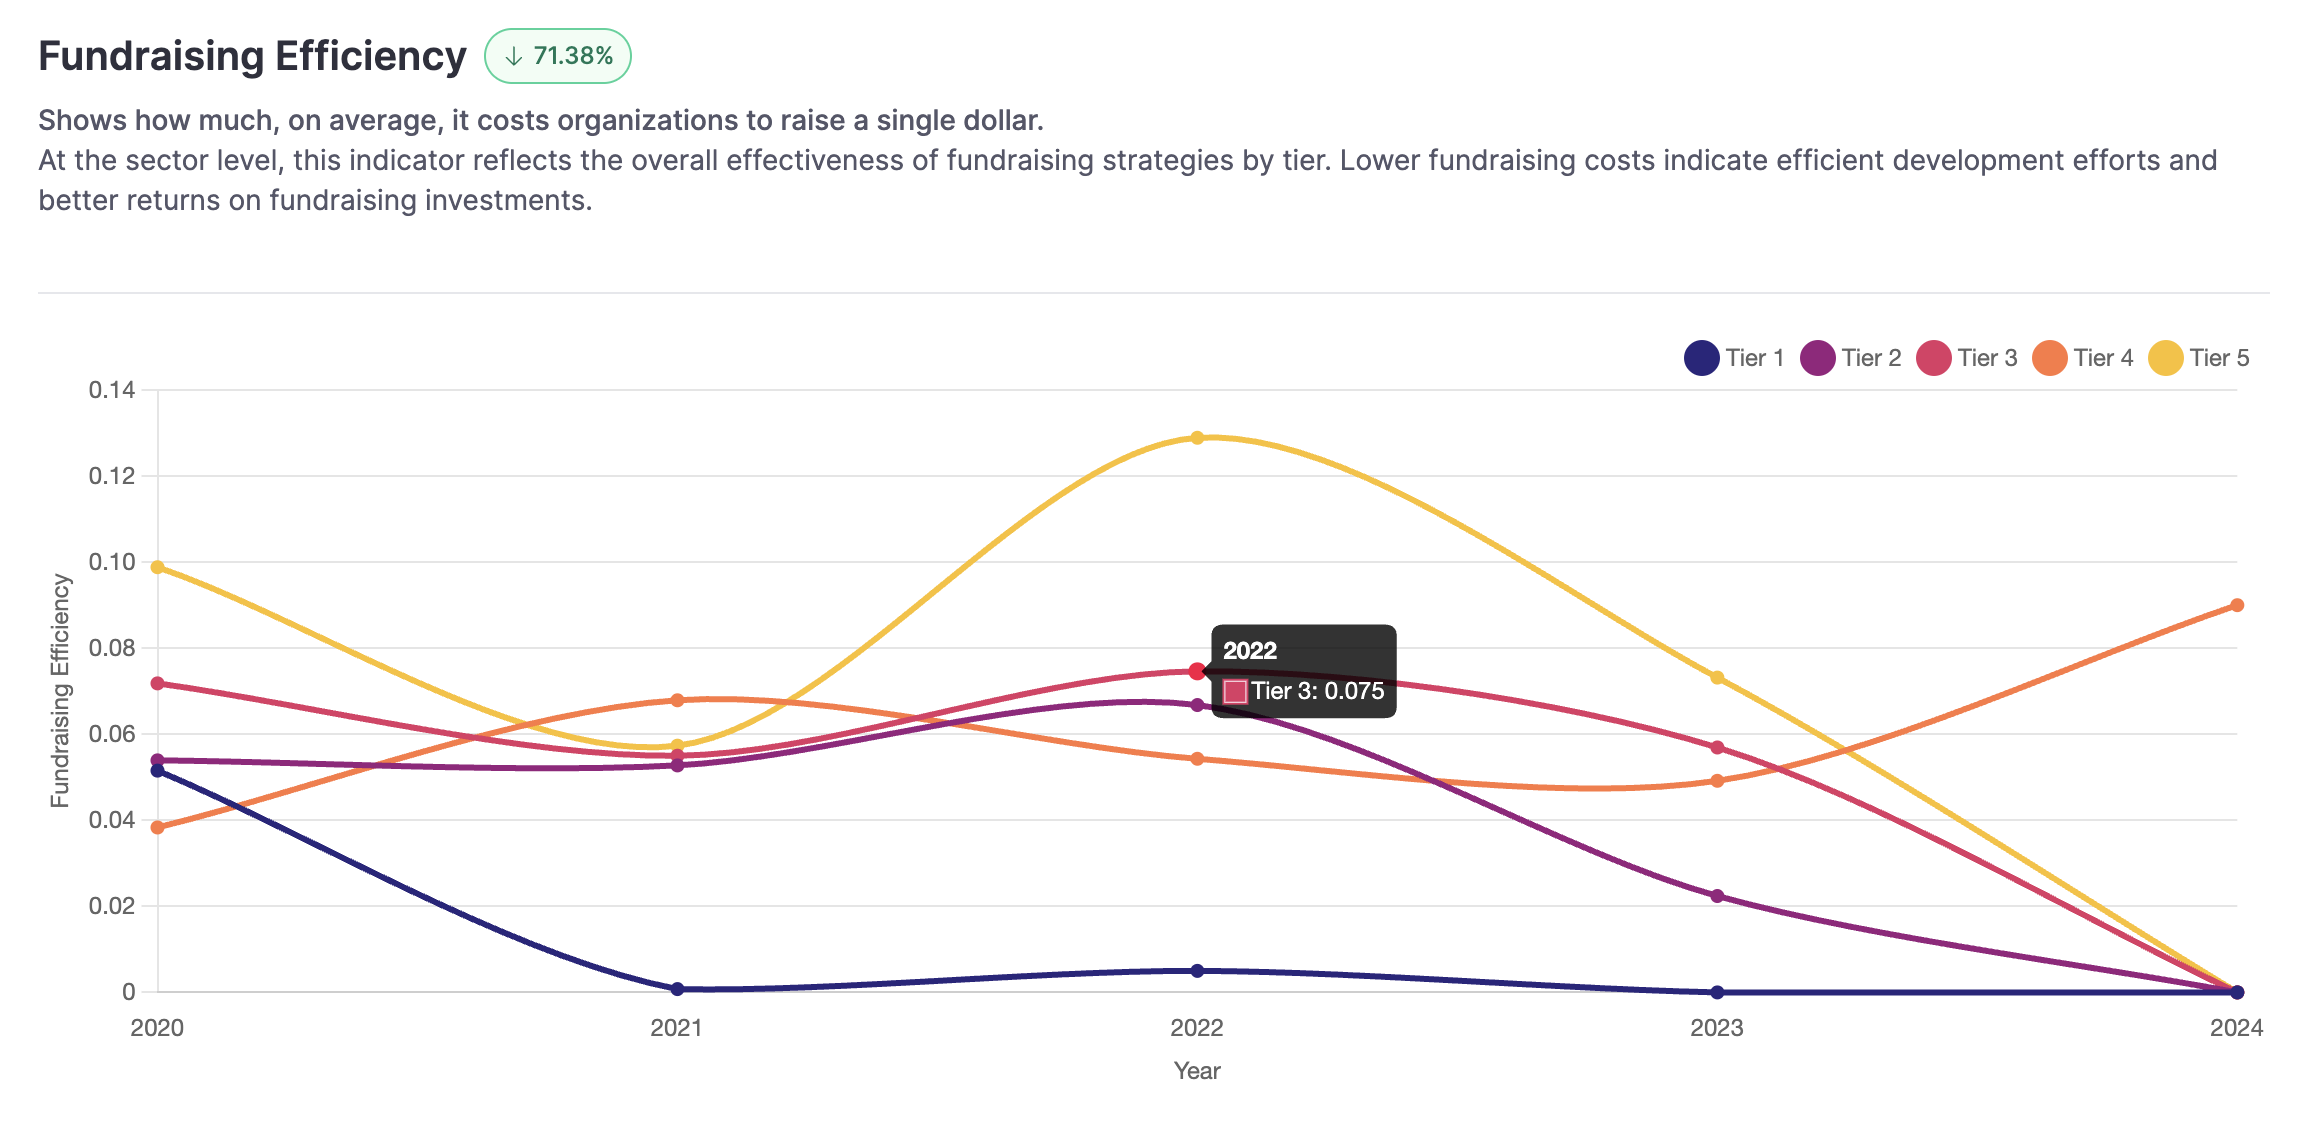Click the Tier 3 data point at 2023
Image resolution: width=2306 pixels, height=1132 pixels.
1717,747
